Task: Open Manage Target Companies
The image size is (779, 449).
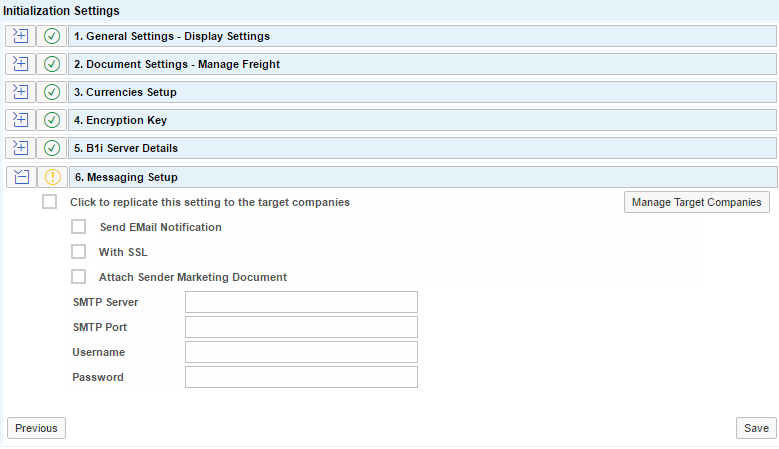Action: click(x=697, y=203)
